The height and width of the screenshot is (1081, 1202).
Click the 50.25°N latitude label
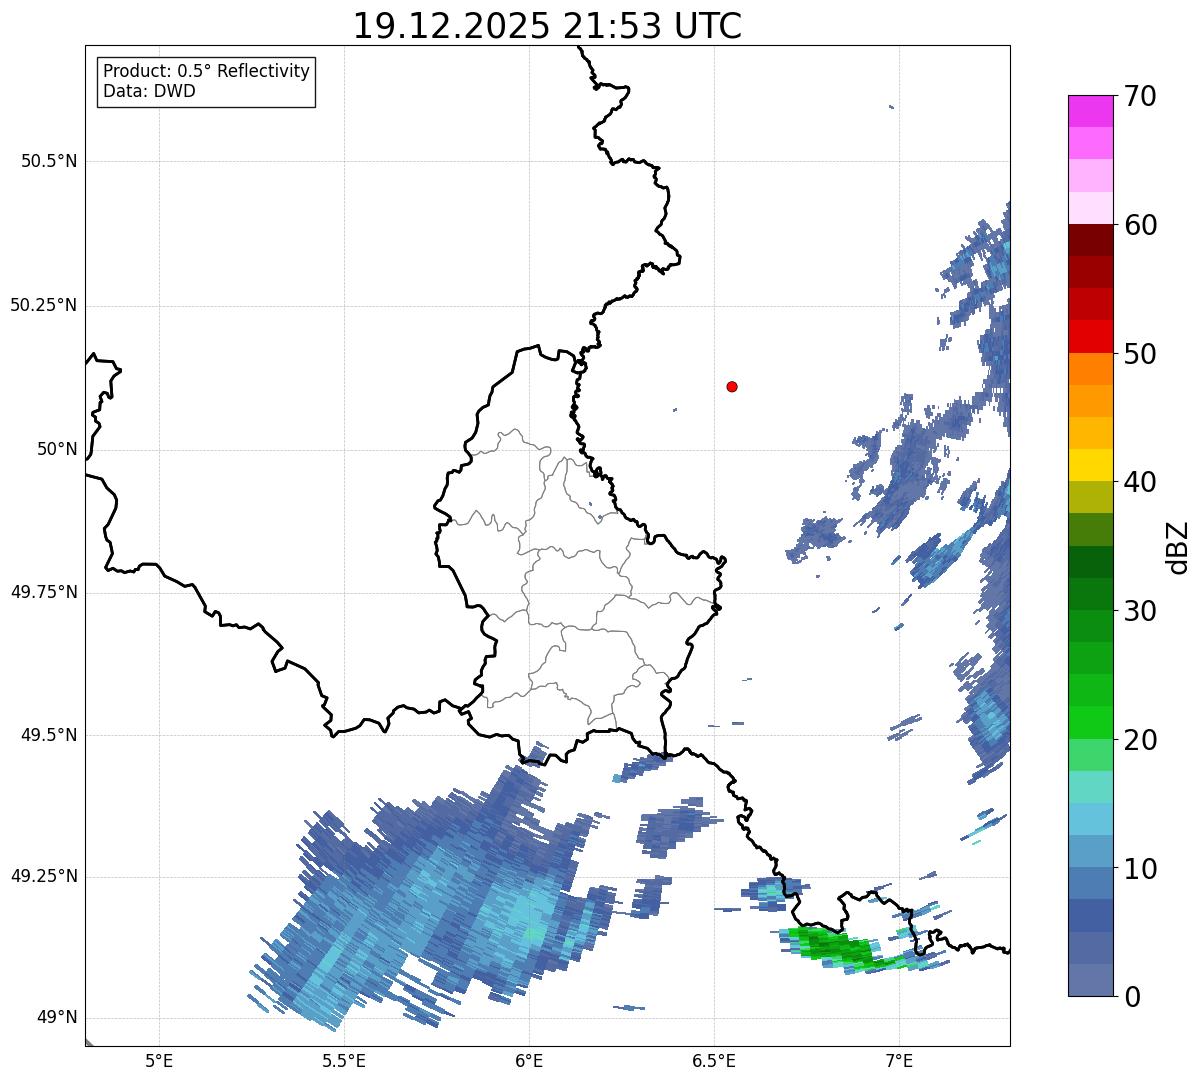coord(43,305)
